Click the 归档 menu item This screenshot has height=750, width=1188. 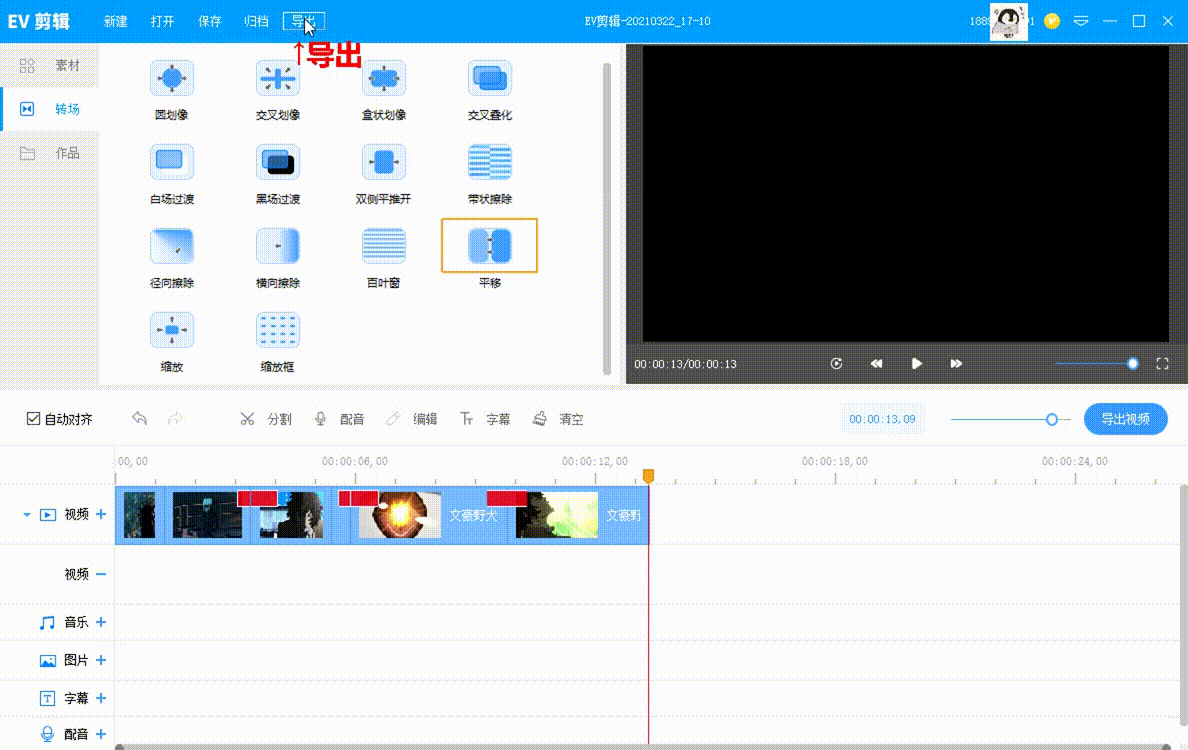point(256,21)
